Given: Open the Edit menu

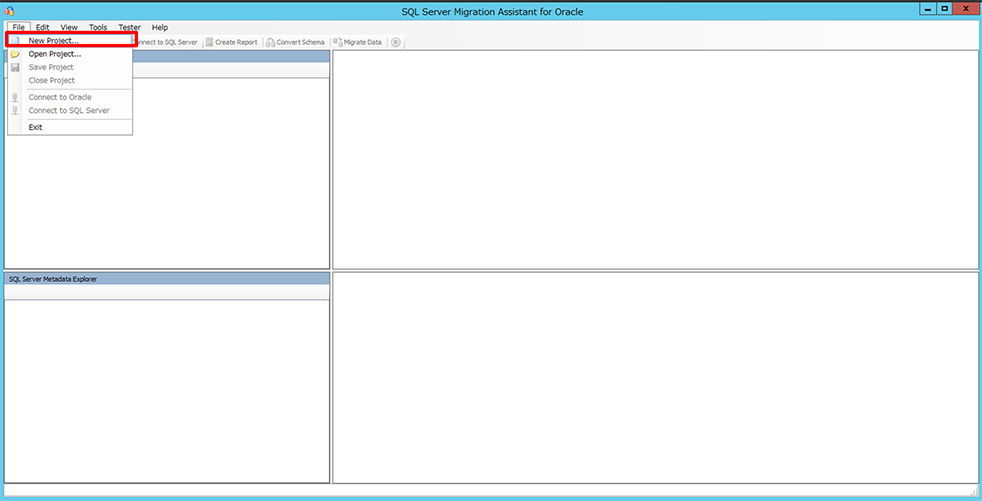Looking at the screenshot, I should click(x=43, y=28).
